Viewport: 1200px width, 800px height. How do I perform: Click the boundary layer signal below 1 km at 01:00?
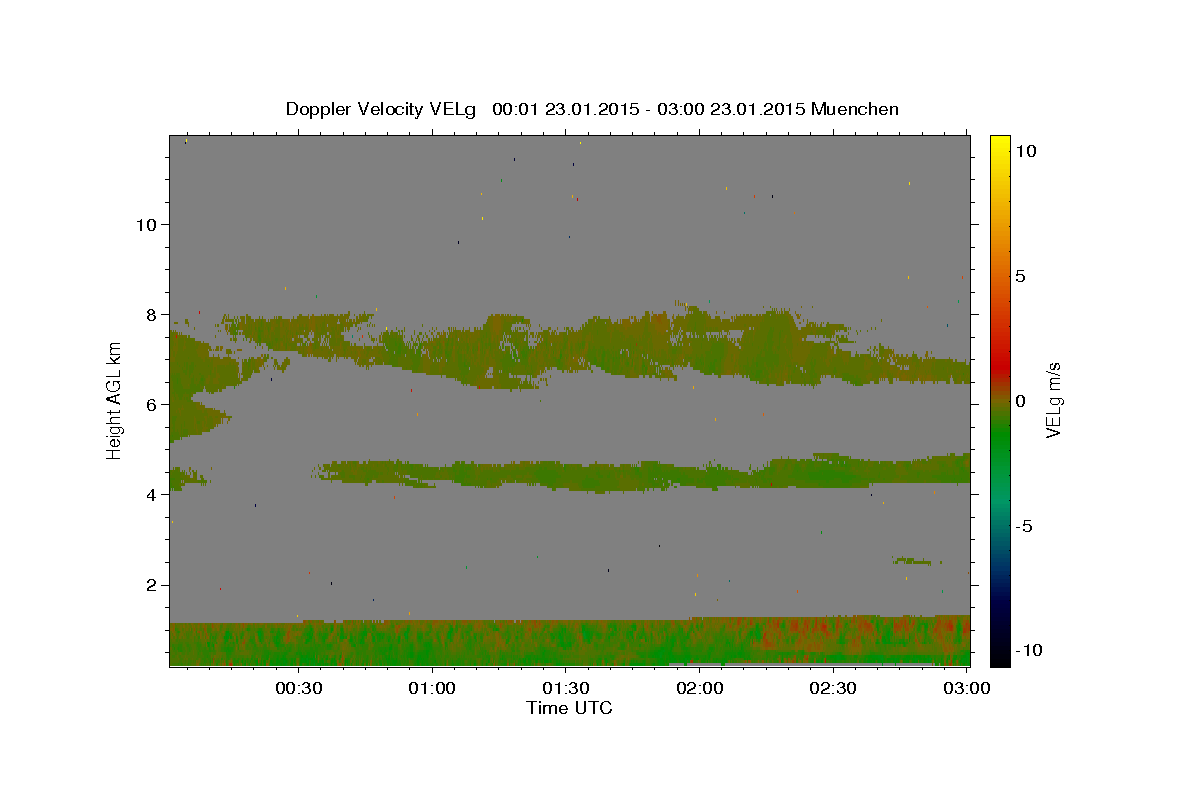[x=432, y=645]
